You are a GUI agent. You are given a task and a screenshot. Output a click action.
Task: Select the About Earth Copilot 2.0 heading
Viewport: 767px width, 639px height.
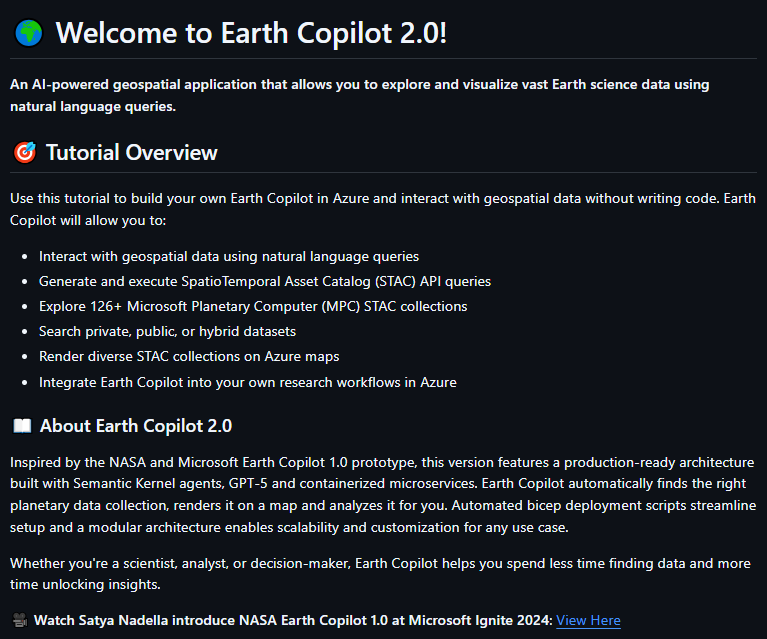[x=136, y=426]
